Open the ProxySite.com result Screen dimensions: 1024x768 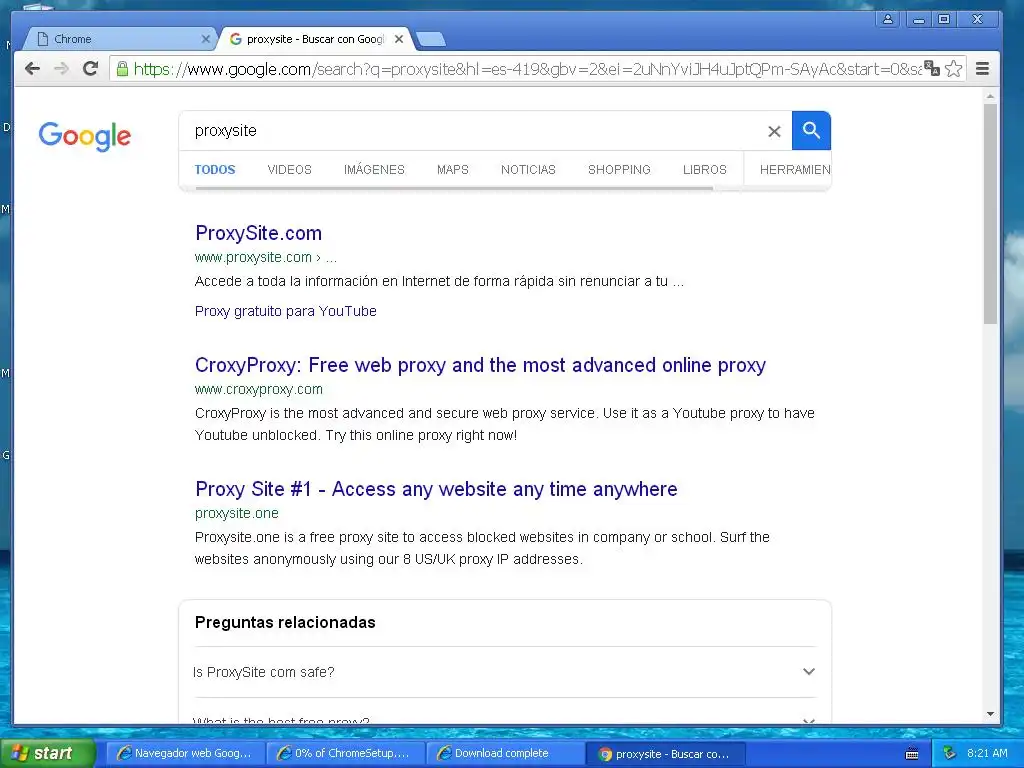[259, 233]
